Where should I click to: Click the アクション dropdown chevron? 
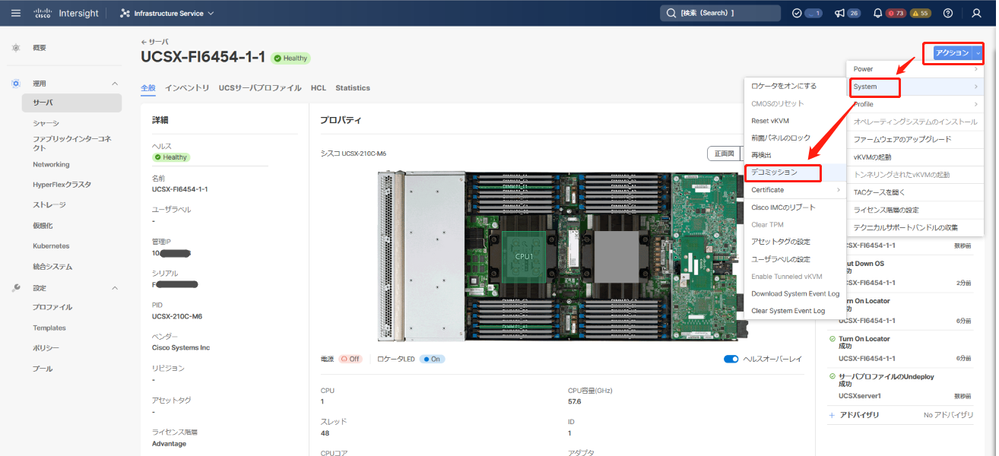point(978,53)
